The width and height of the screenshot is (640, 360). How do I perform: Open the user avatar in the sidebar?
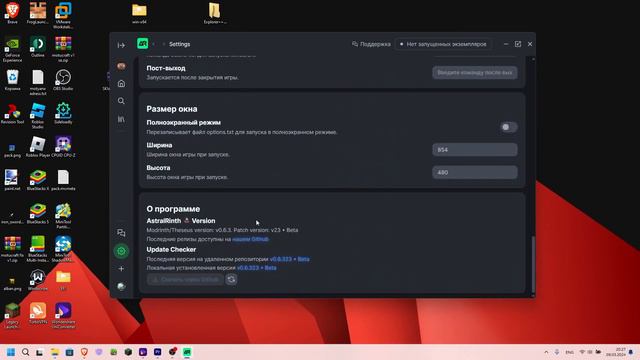[121, 66]
